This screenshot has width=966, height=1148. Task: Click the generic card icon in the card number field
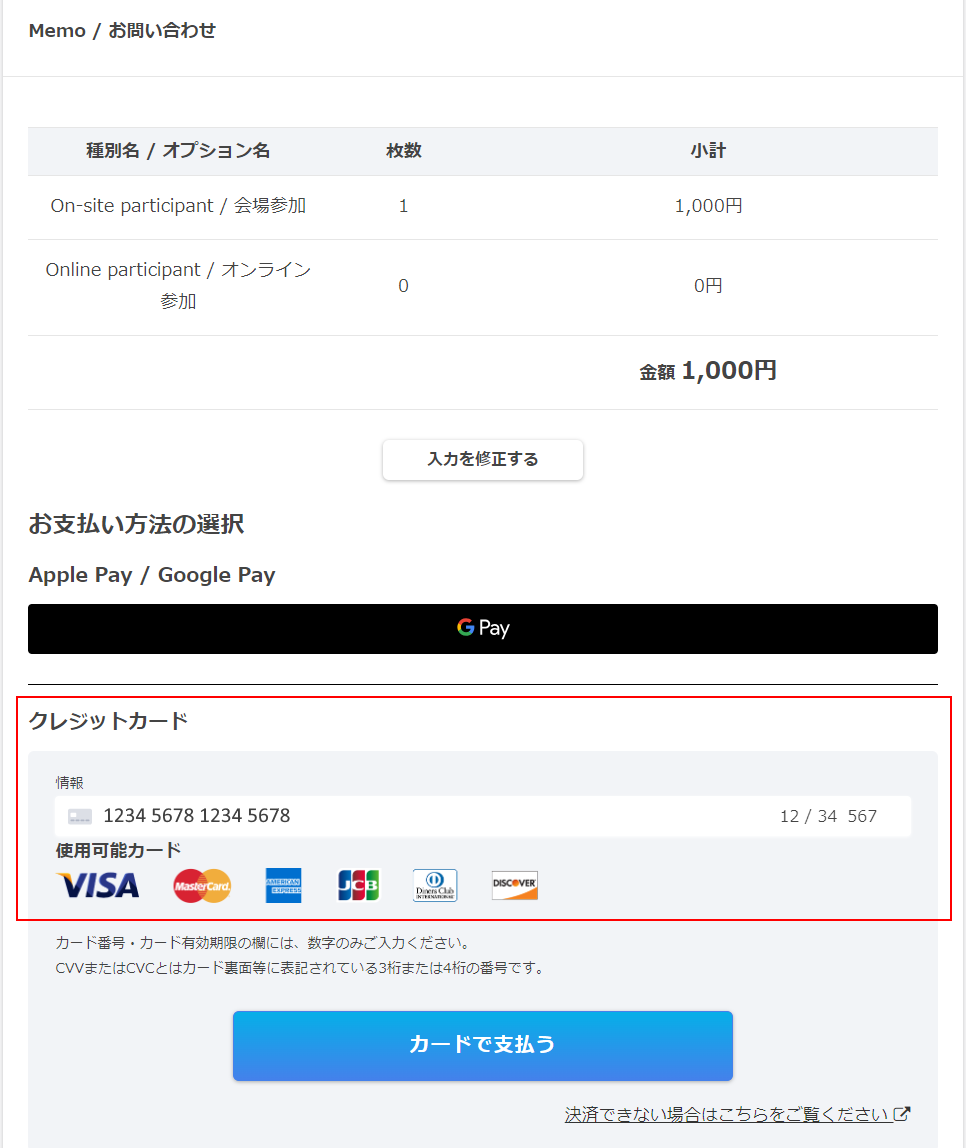(x=80, y=816)
